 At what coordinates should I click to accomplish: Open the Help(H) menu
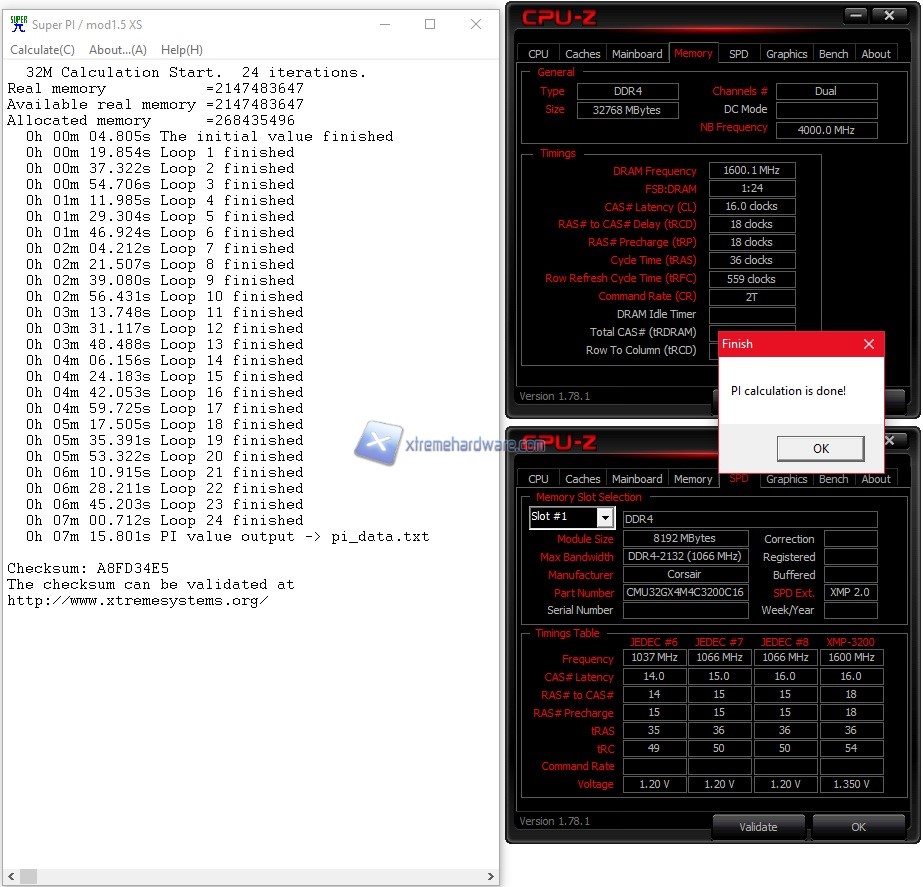click(x=182, y=50)
